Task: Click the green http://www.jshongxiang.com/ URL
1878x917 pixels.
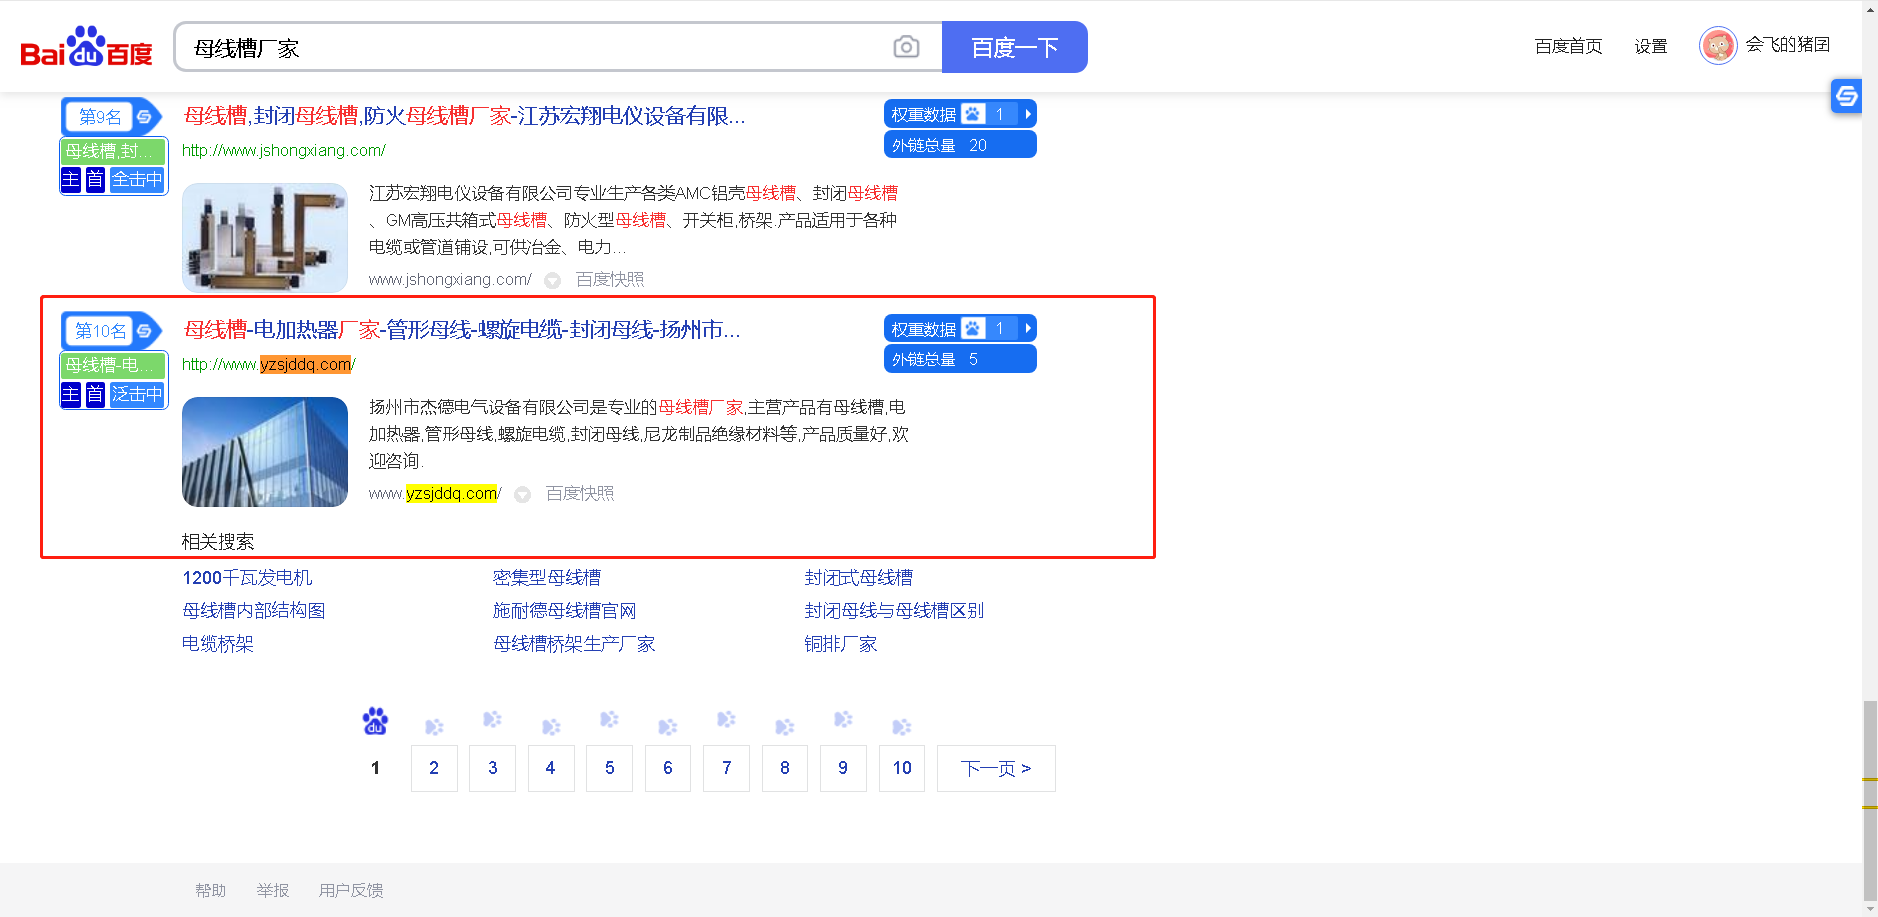Action: 283,151
